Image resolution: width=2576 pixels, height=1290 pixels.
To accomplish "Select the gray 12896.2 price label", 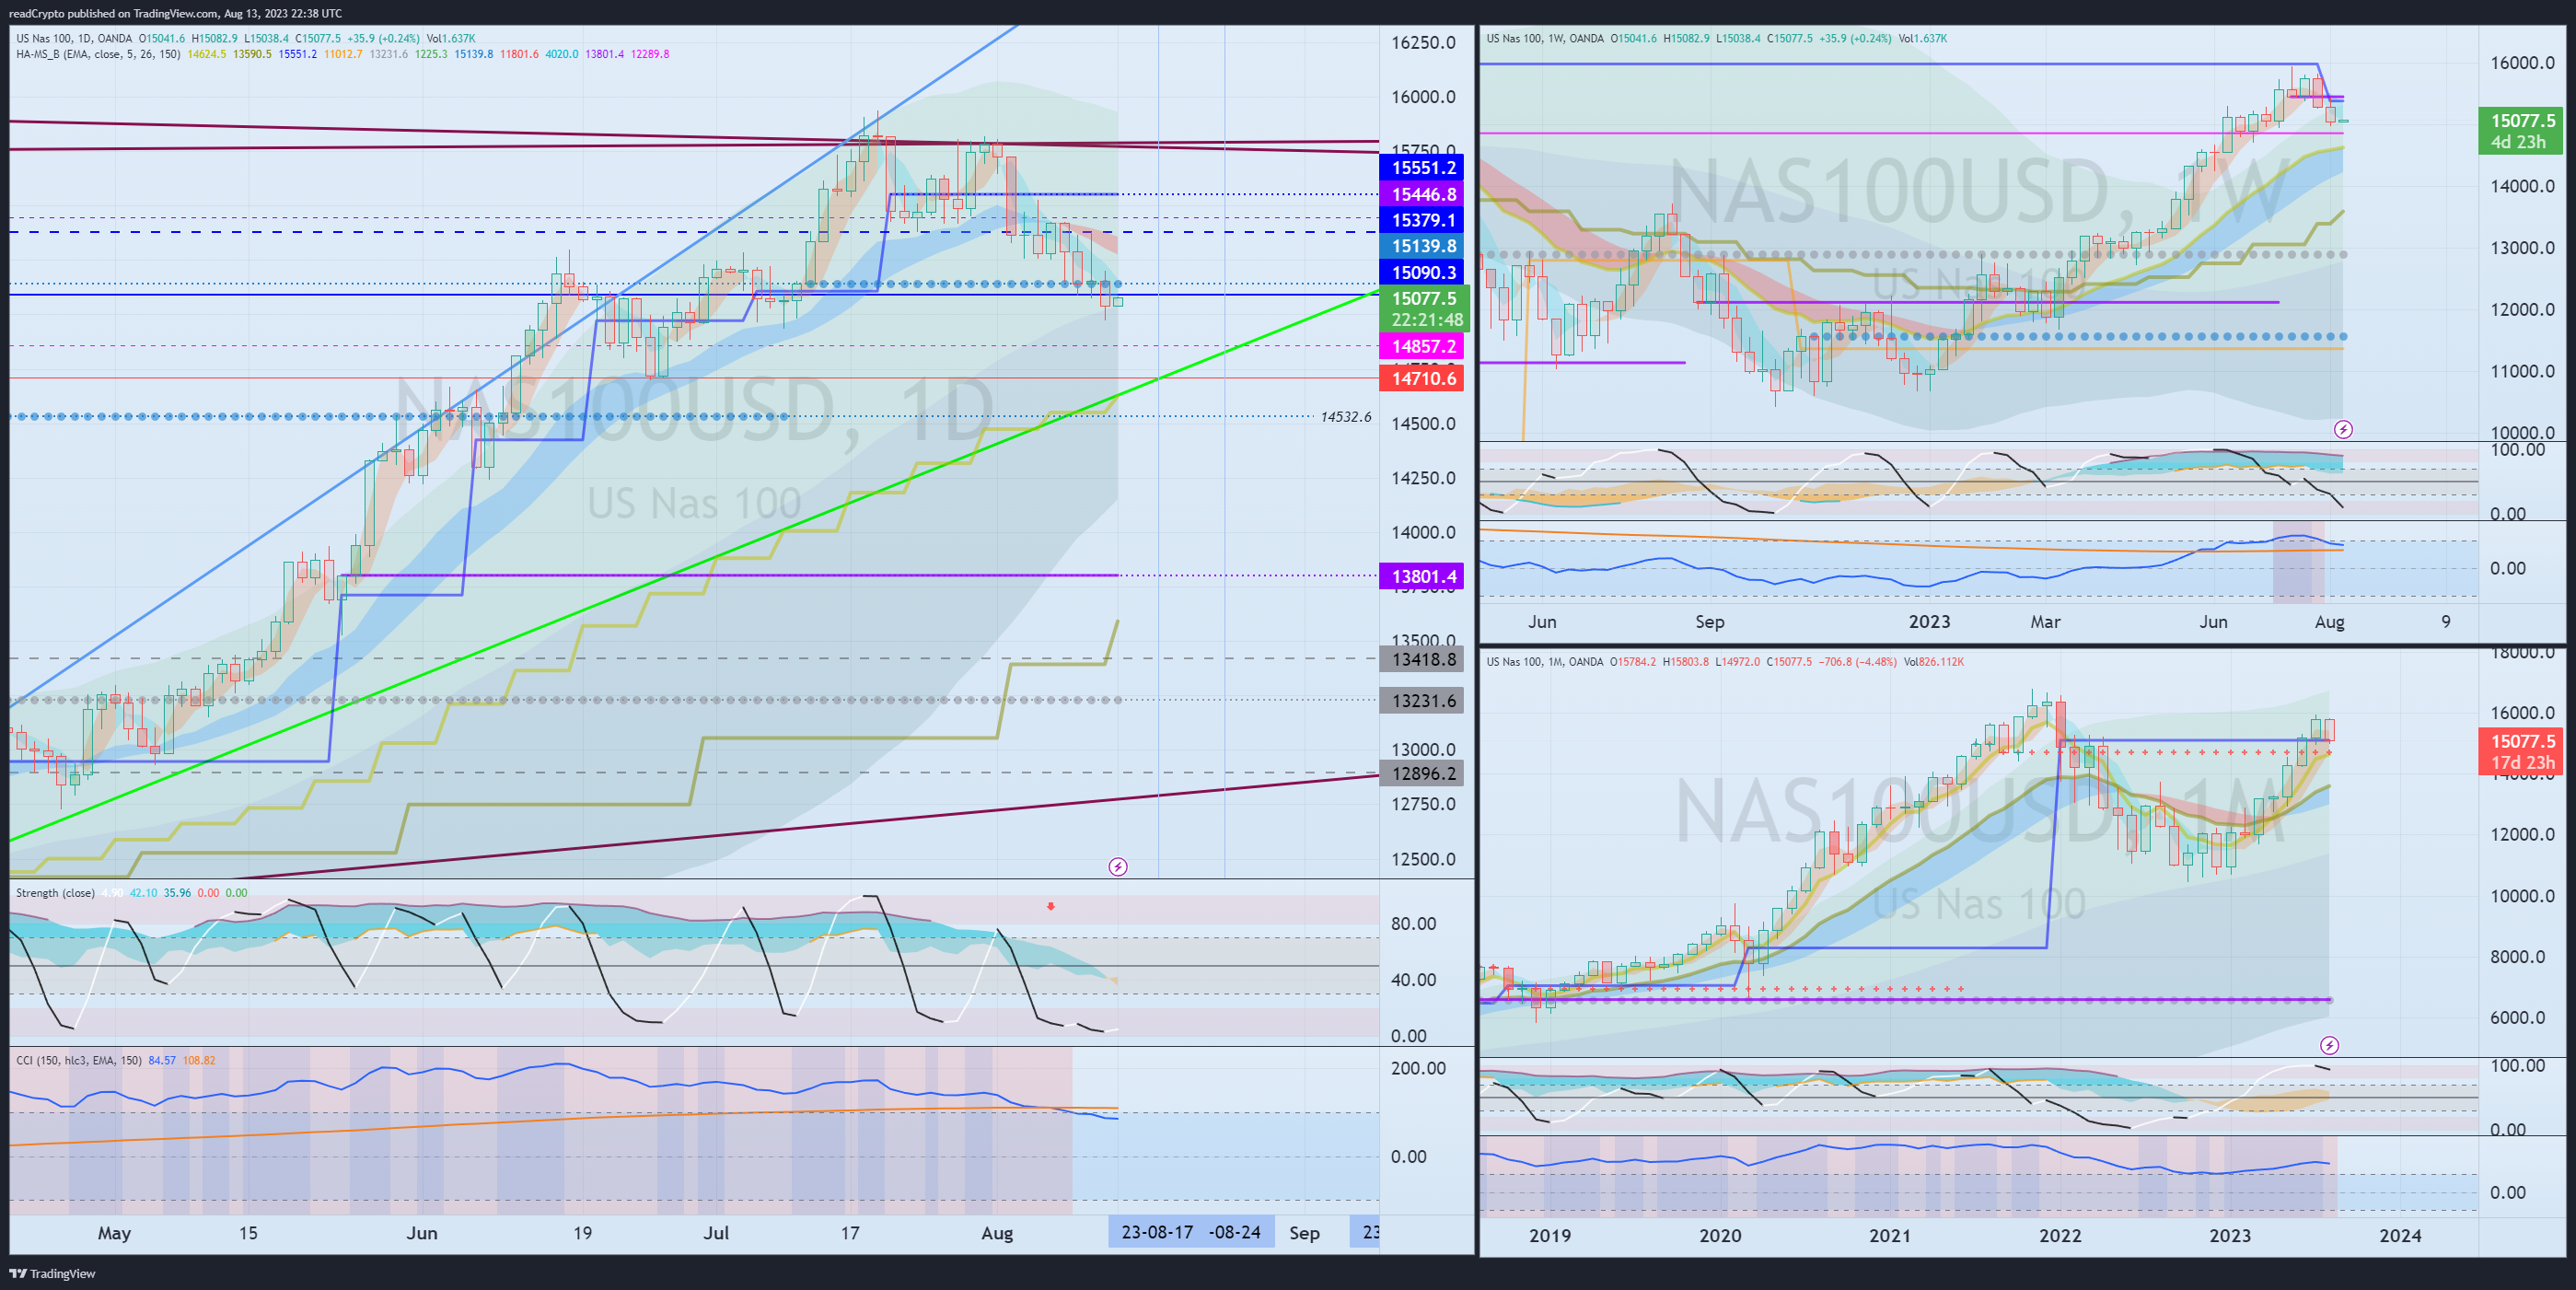I will point(1421,773).
